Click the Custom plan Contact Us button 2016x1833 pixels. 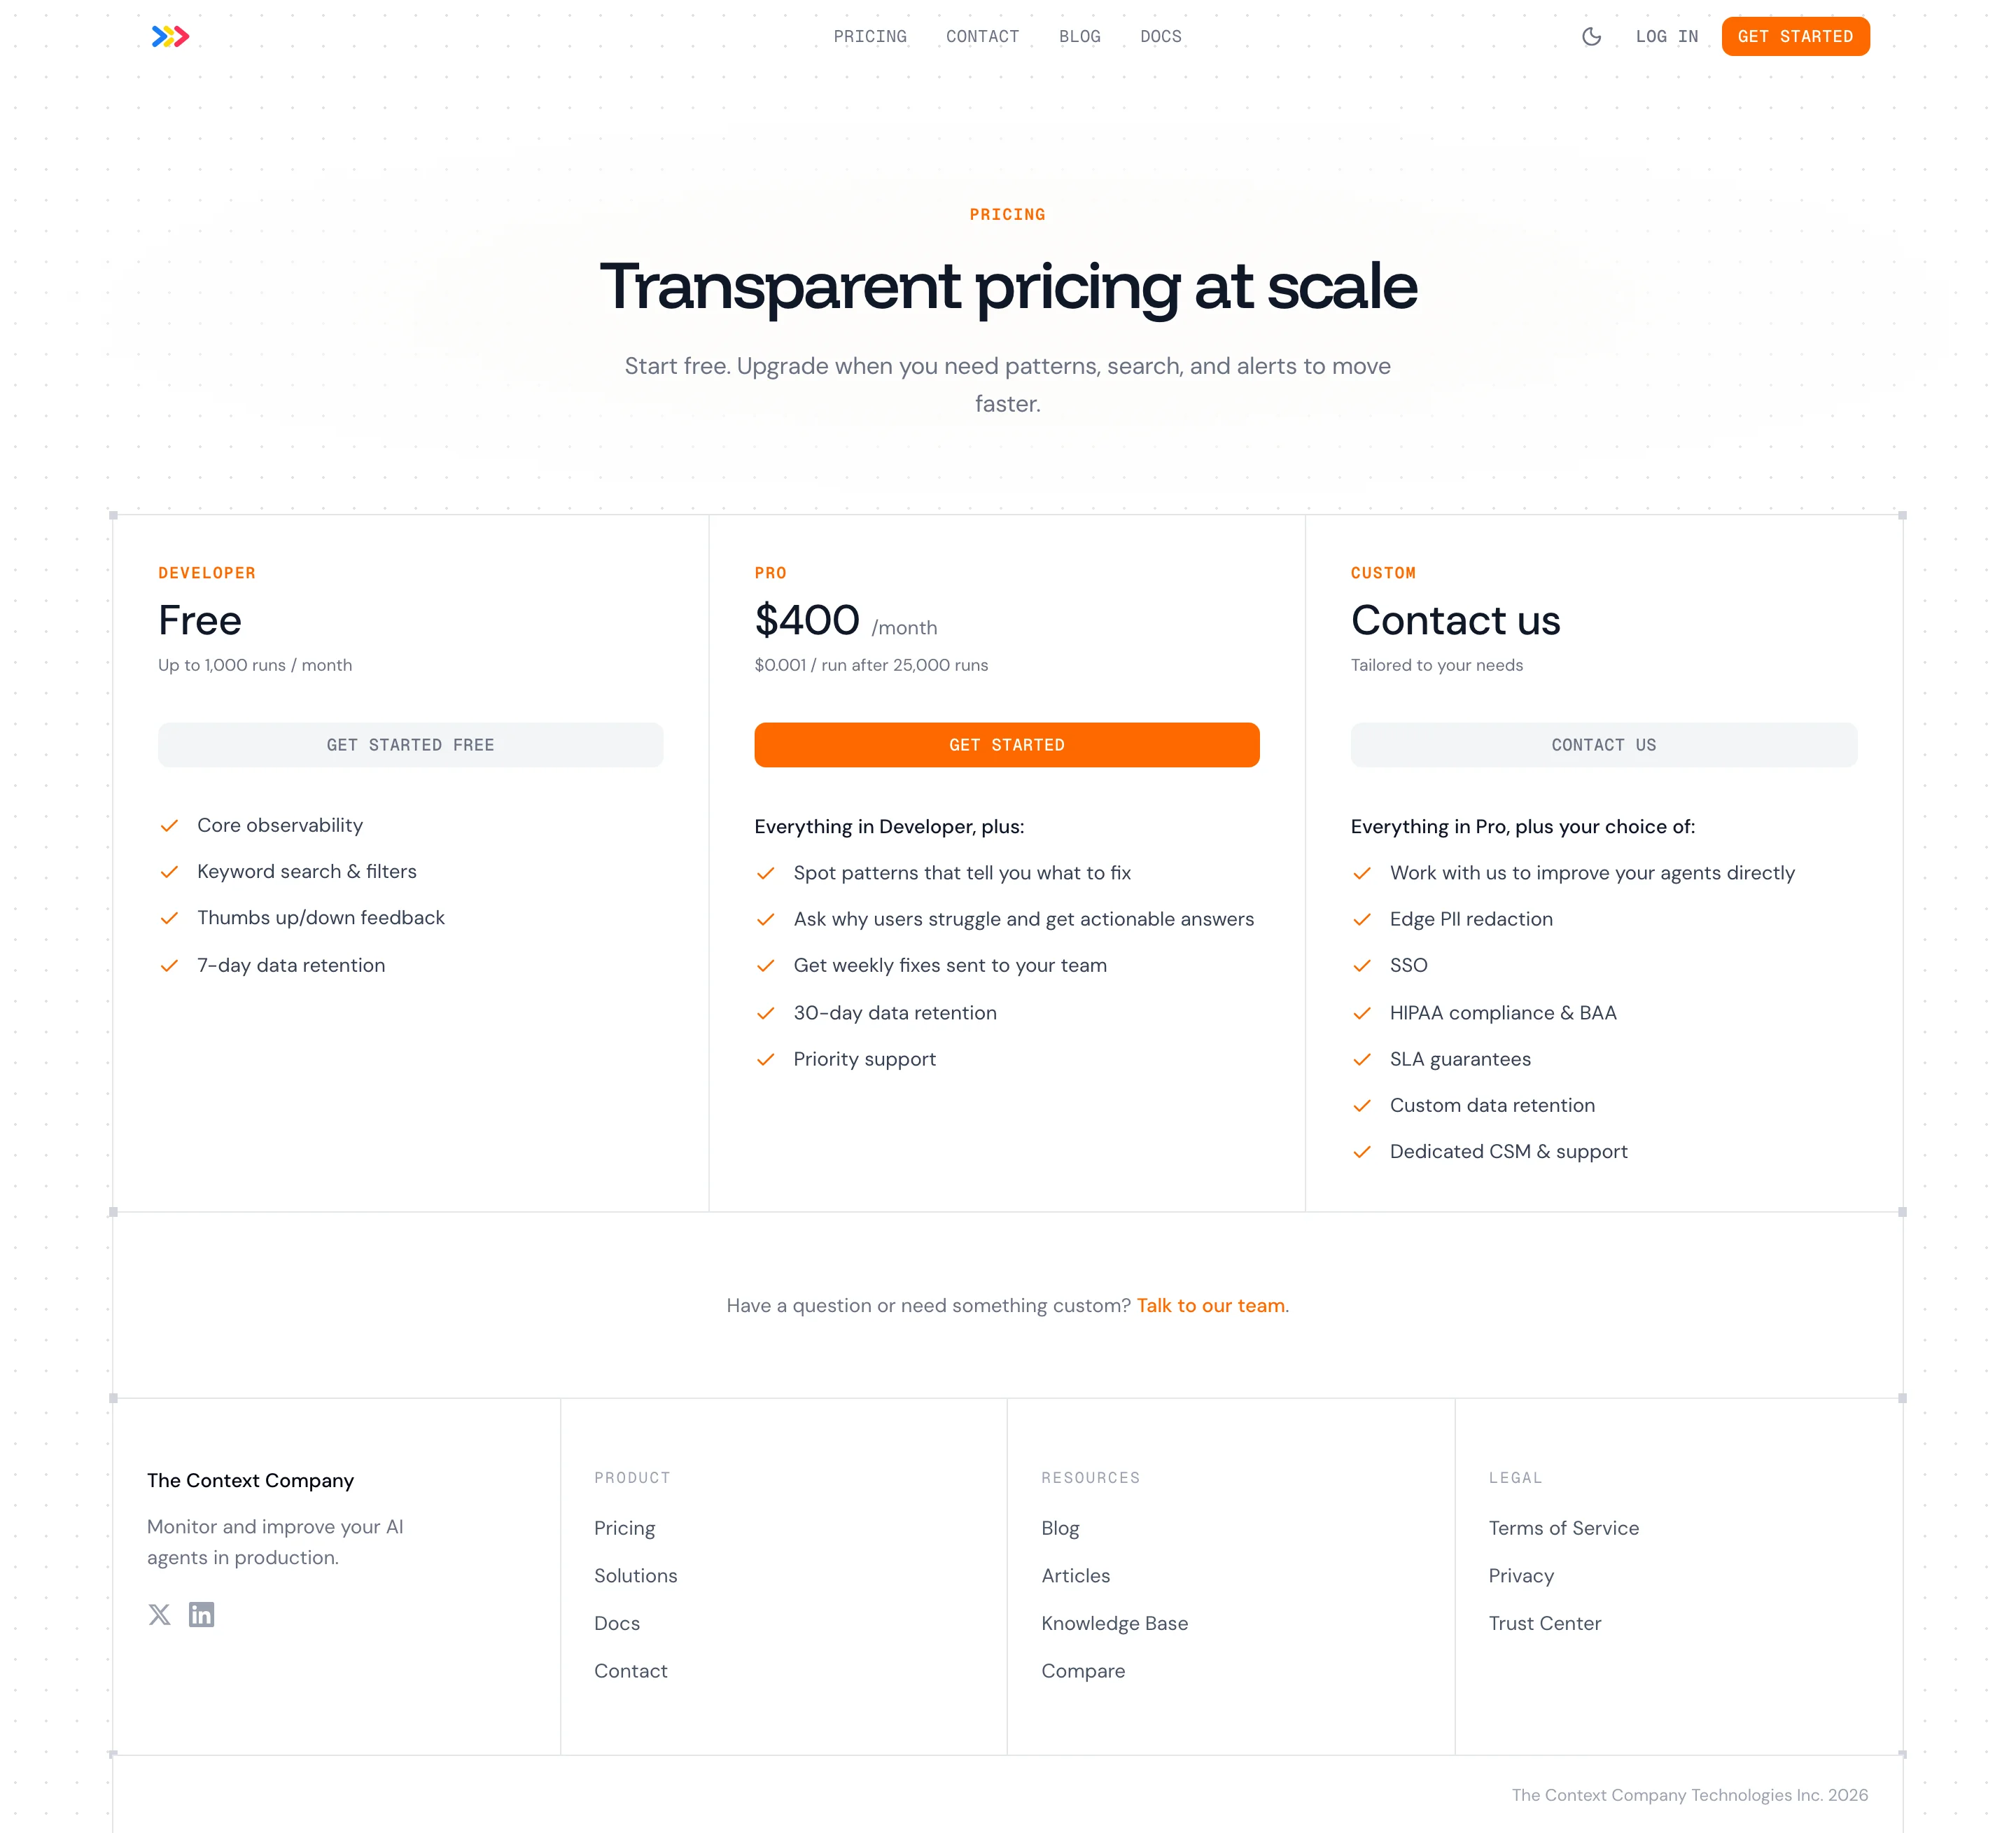point(1603,745)
